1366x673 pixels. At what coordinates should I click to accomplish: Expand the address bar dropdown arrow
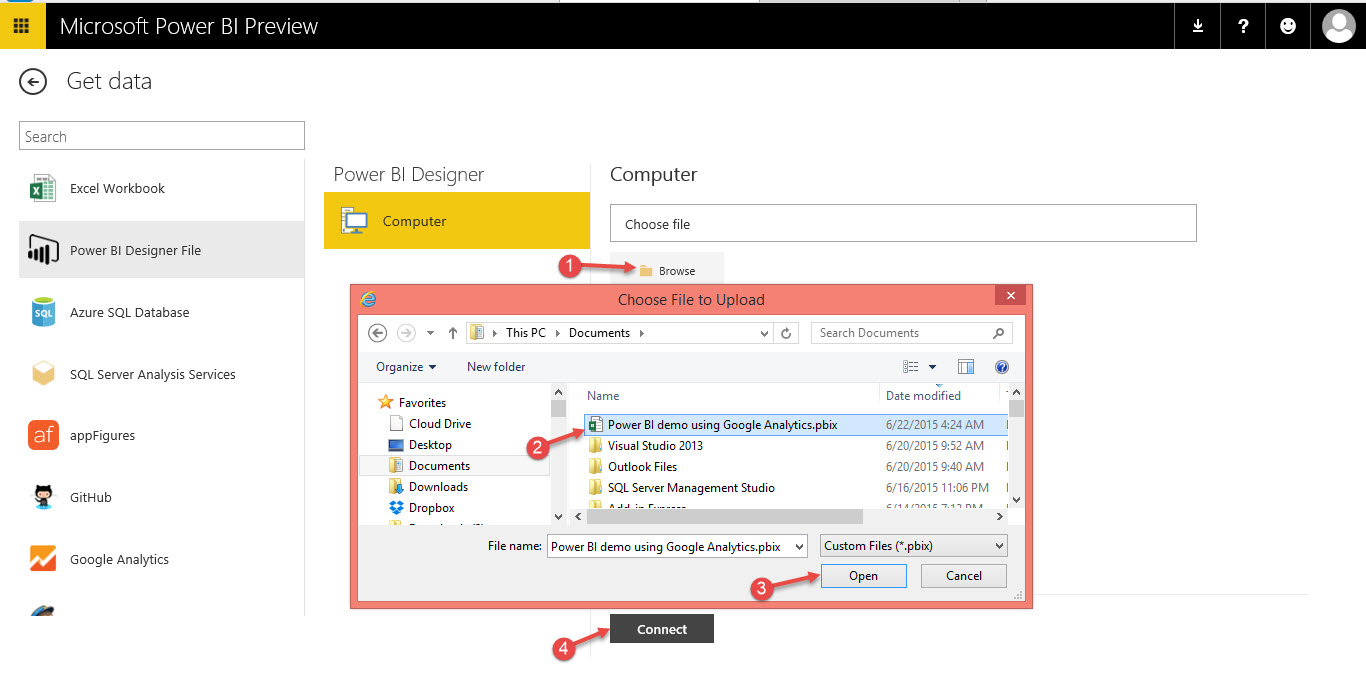tap(764, 332)
